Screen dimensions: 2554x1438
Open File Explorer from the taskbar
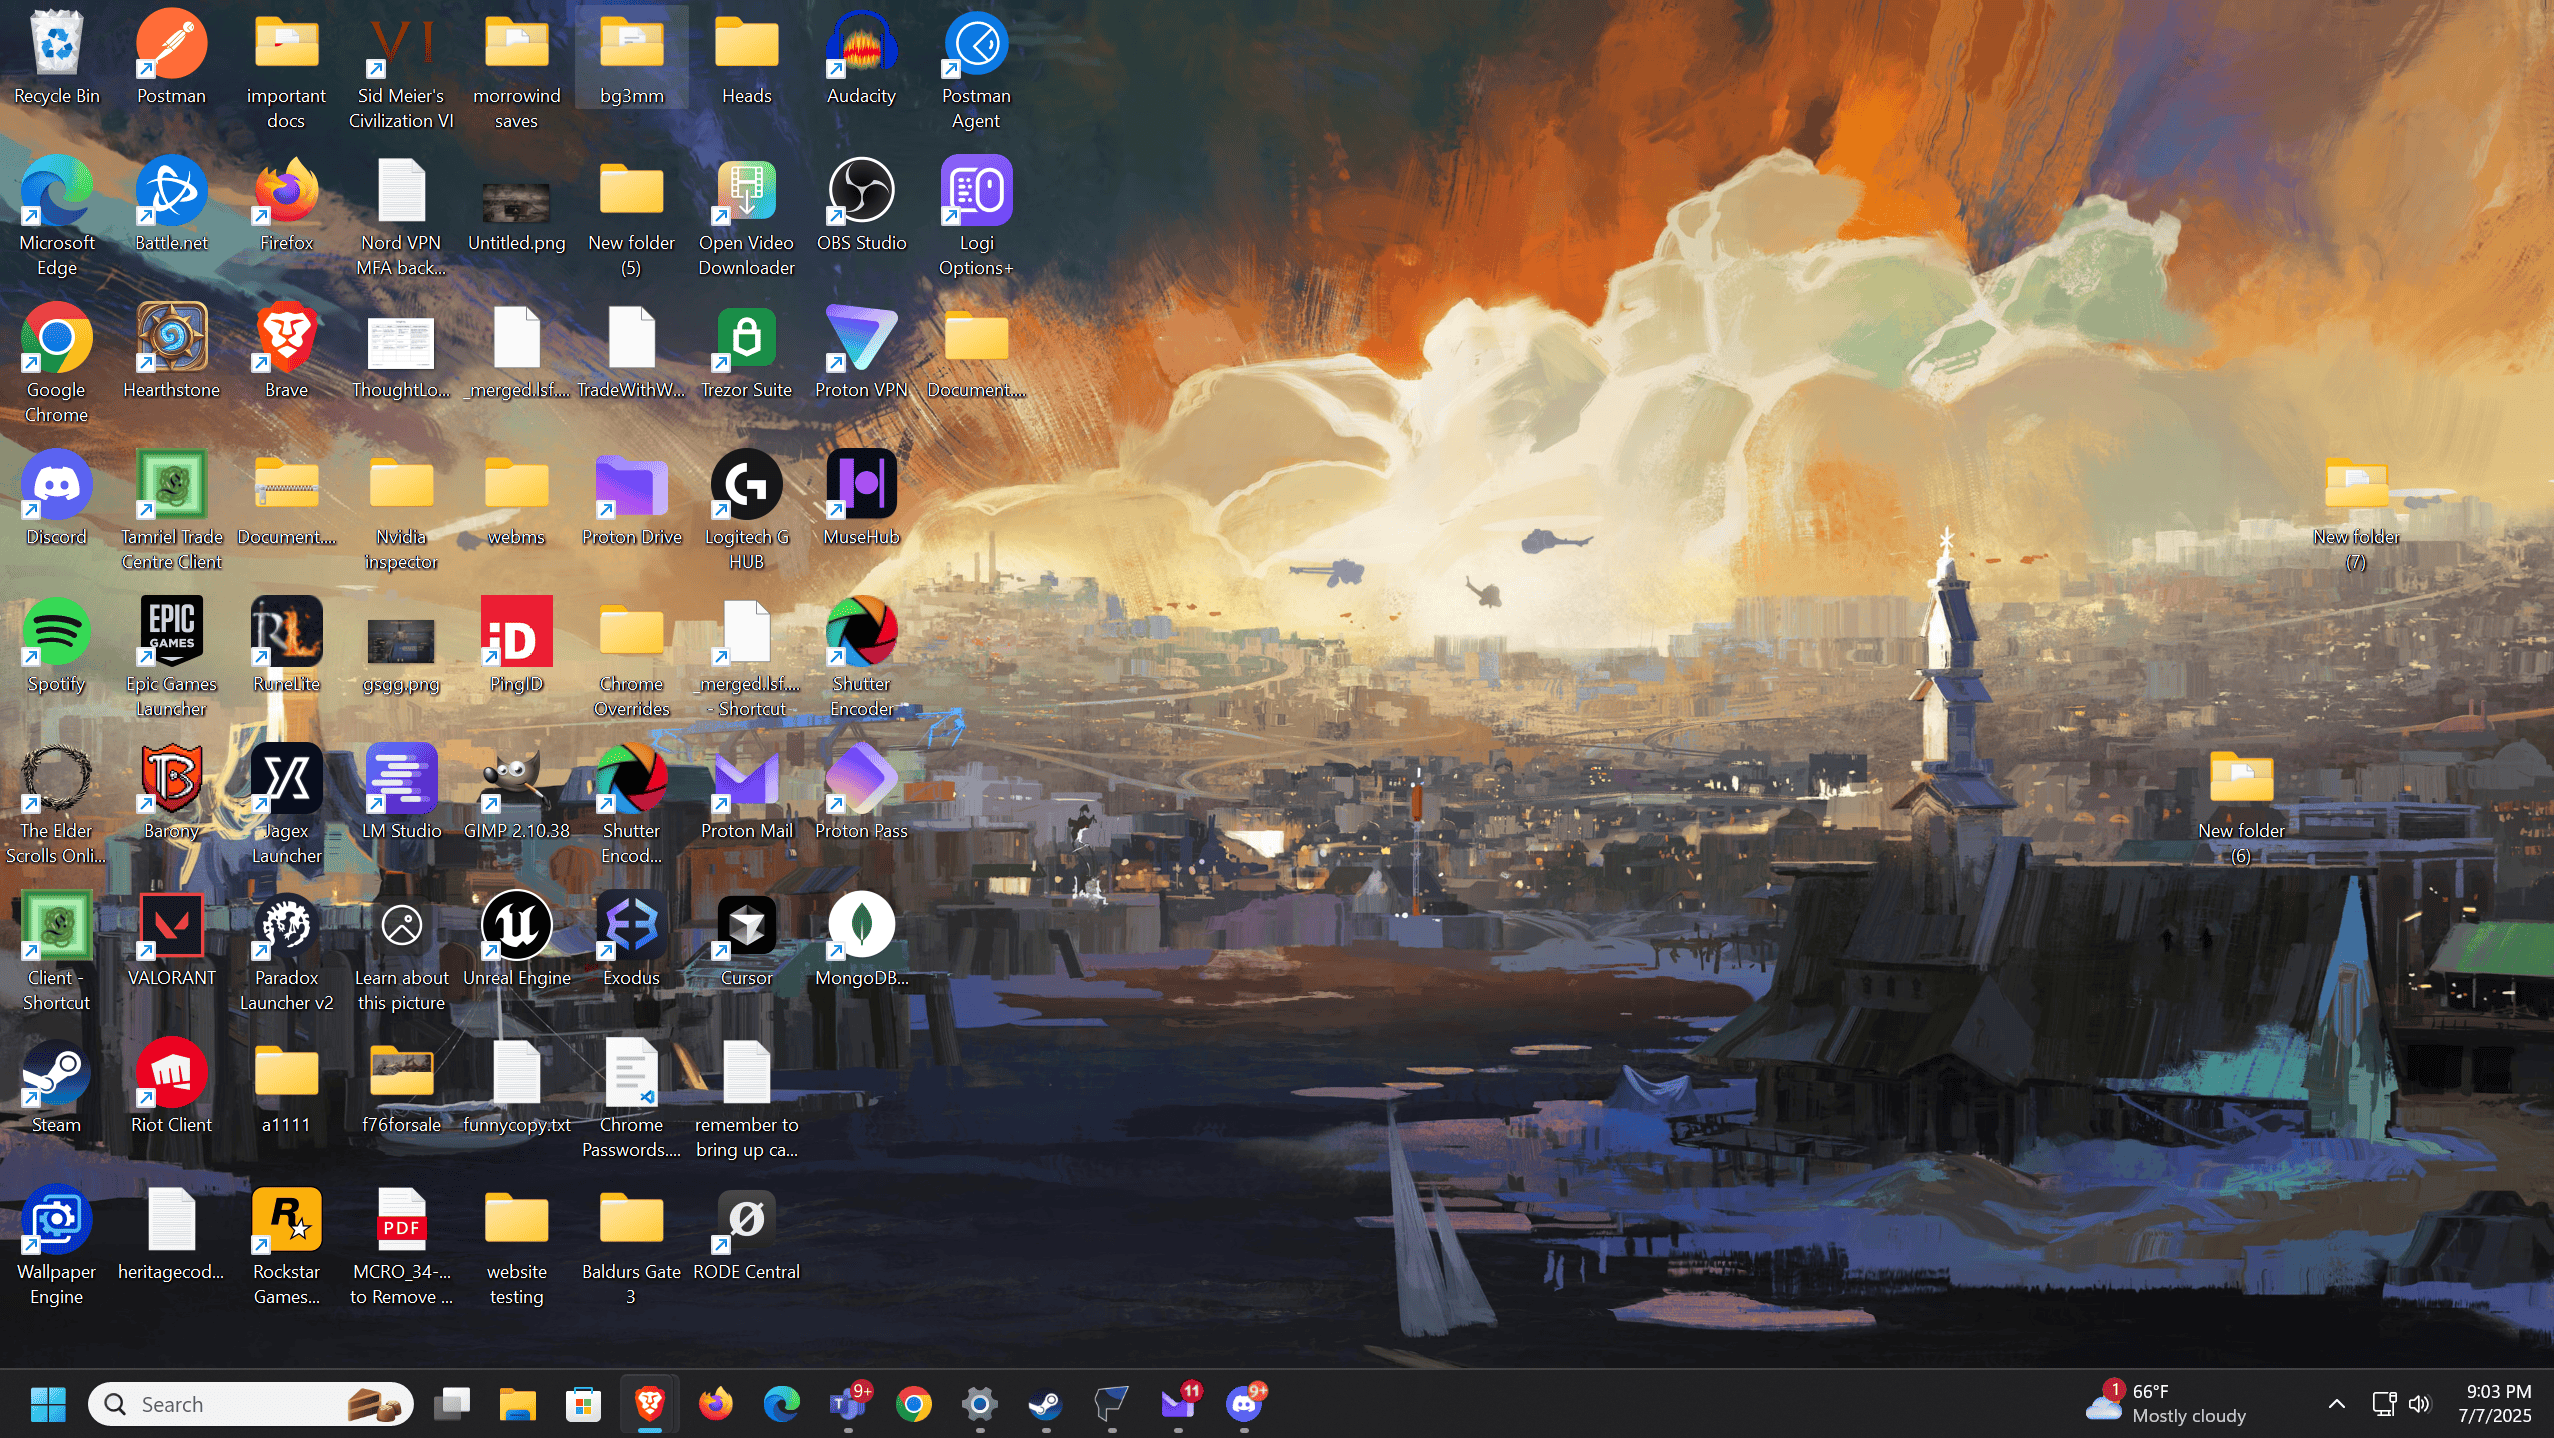click(x=518, y=1404)
